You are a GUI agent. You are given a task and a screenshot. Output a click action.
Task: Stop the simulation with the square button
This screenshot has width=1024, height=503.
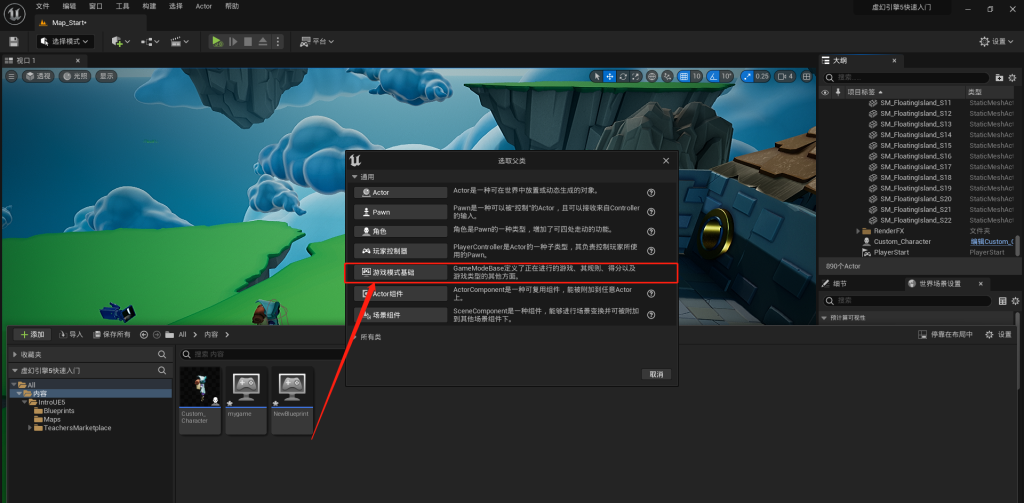[x=248, y=41]
